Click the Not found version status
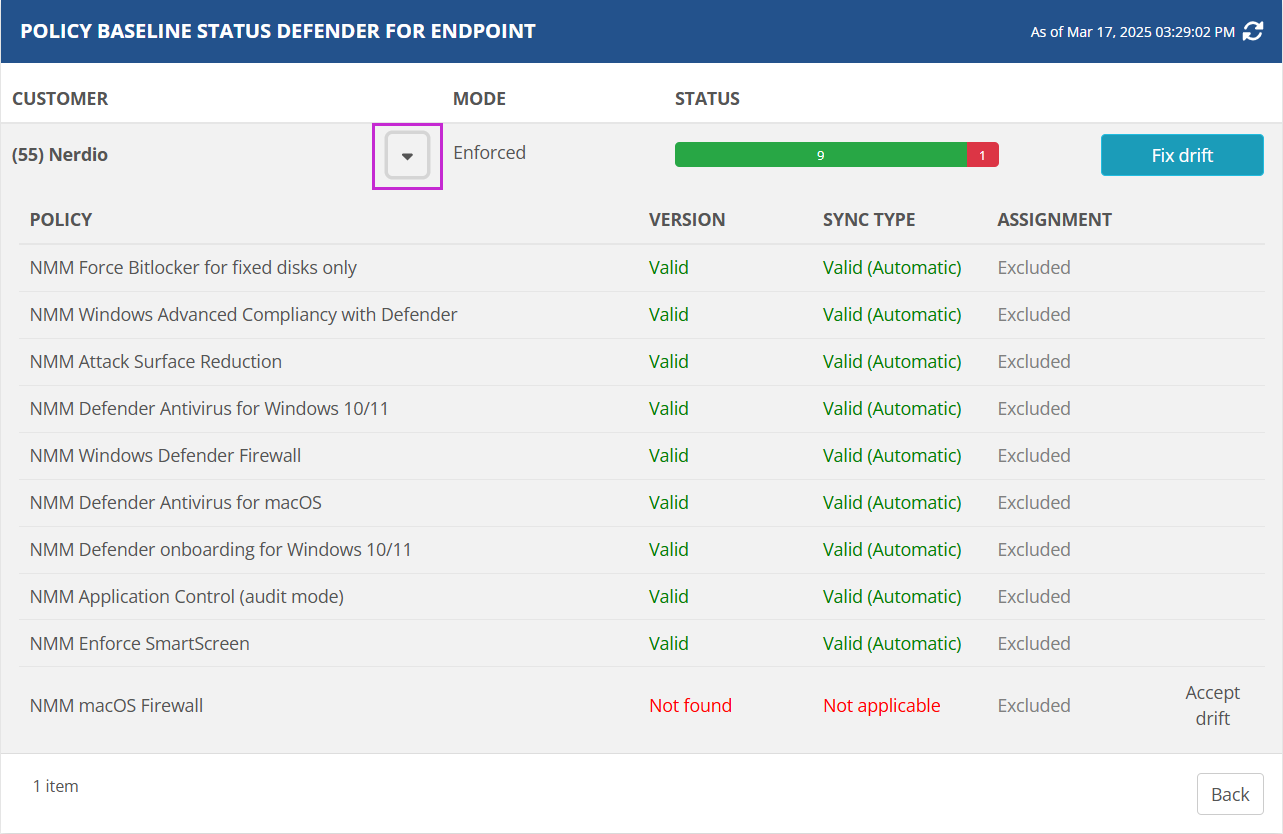The image size is (1283, 834). coord(690,705)
